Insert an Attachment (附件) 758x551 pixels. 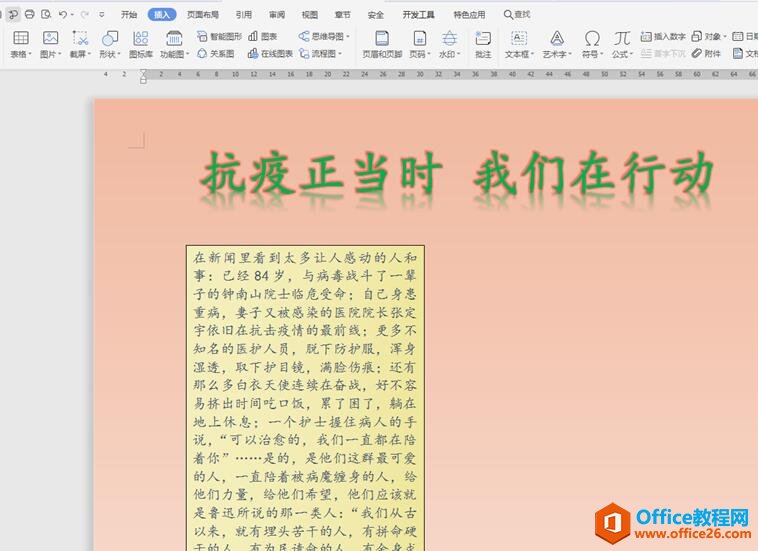pyautogui.click(x=706, y=54)
